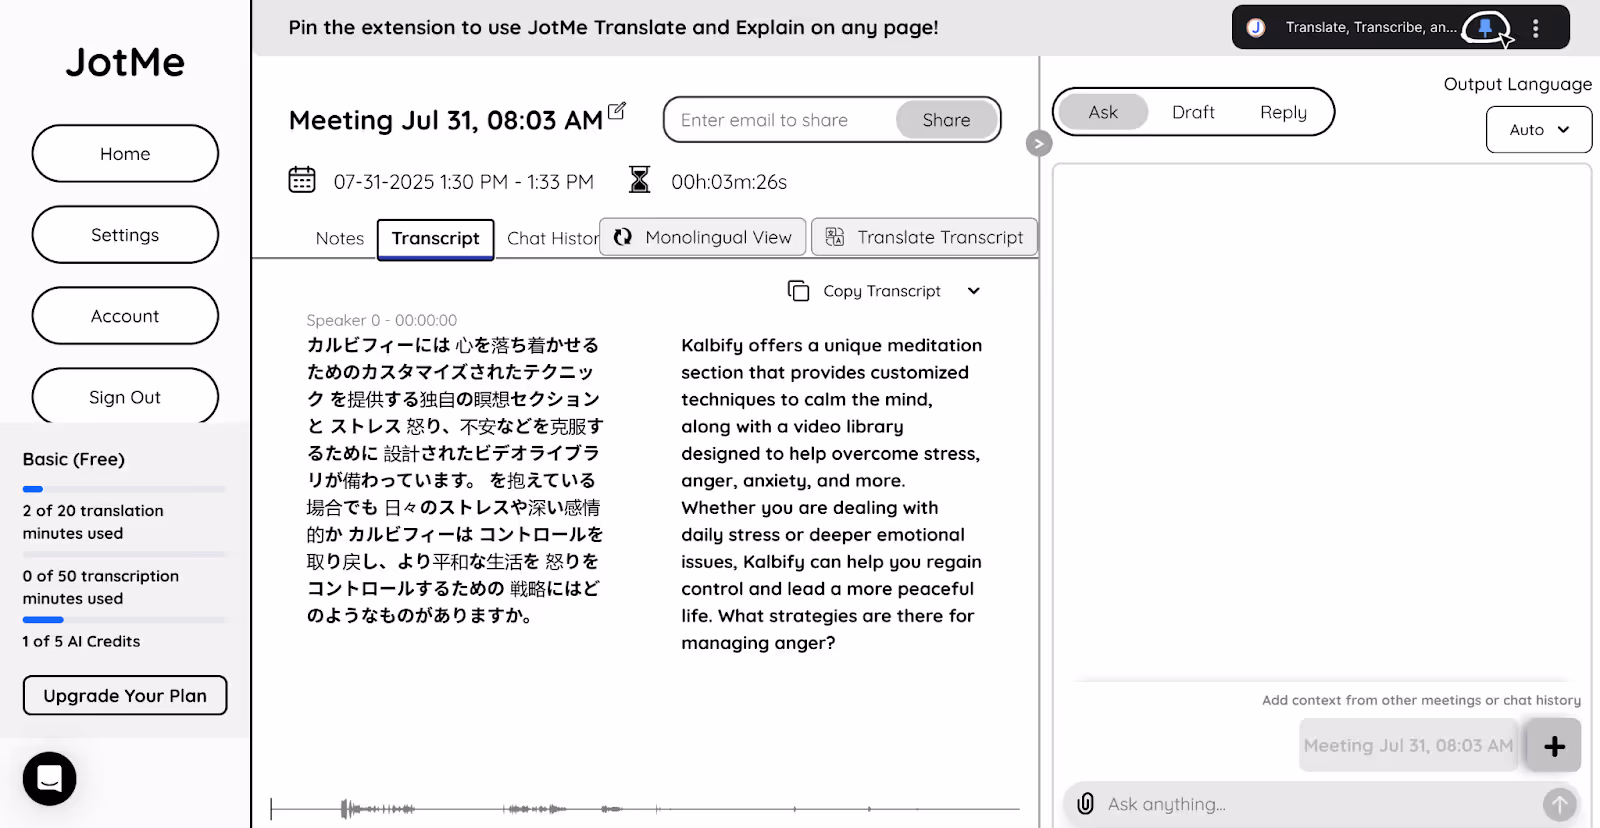
Task: Click the Meeting Jul 31, 08:03 AM title
Action: click(x=446, y=121)
